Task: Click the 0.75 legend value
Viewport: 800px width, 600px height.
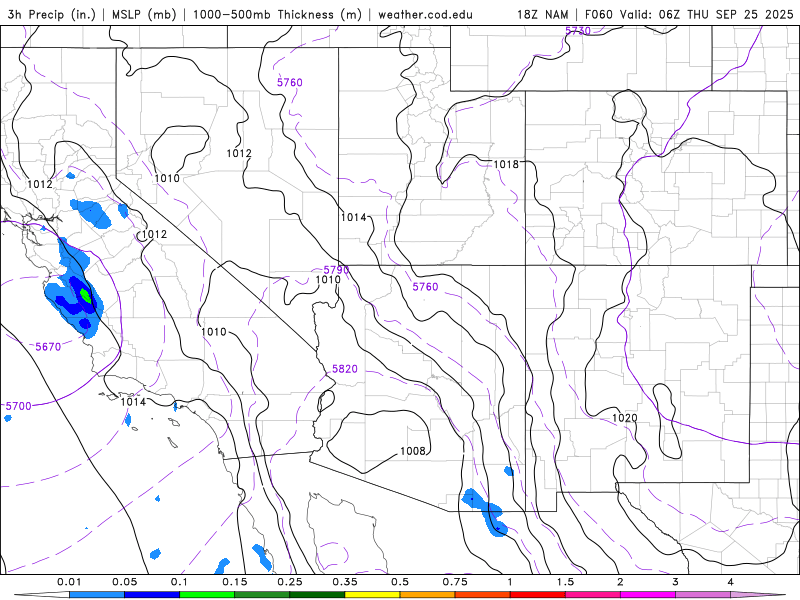Action: (455, 582)
